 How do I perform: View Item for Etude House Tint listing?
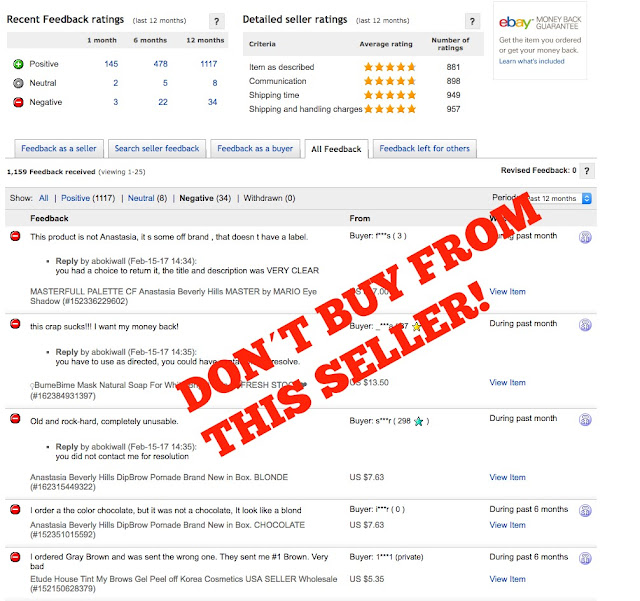pyautogui.click(x=507, y=579)
